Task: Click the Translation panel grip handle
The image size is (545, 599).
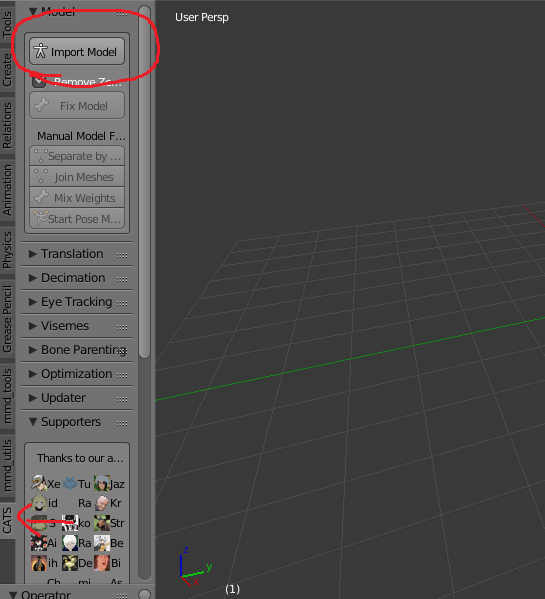Action: click(x=122, y=255)
